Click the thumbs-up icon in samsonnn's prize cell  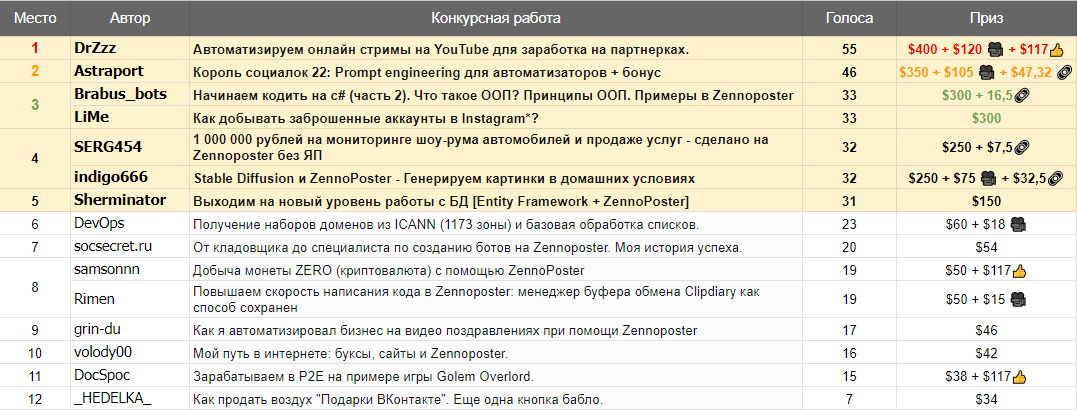pyautogui.click(x=1019, y=270)
